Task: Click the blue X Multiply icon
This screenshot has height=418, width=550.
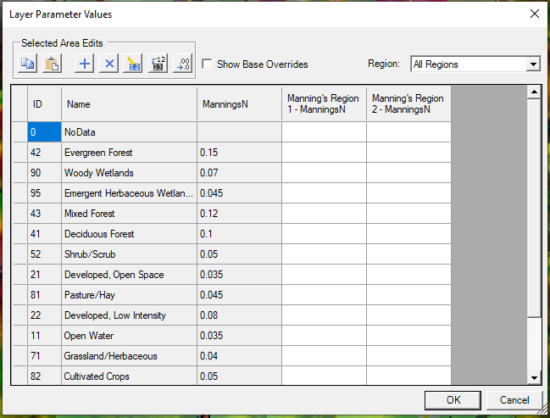Action: (x=109, y=64)
